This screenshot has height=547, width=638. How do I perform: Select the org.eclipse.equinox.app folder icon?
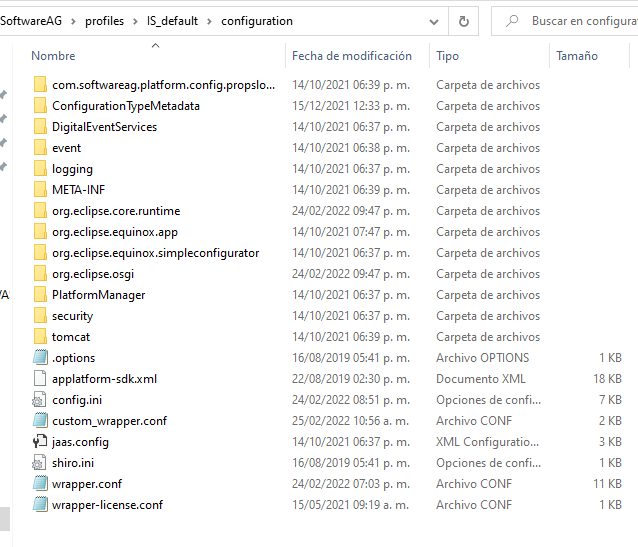(40, 232)
